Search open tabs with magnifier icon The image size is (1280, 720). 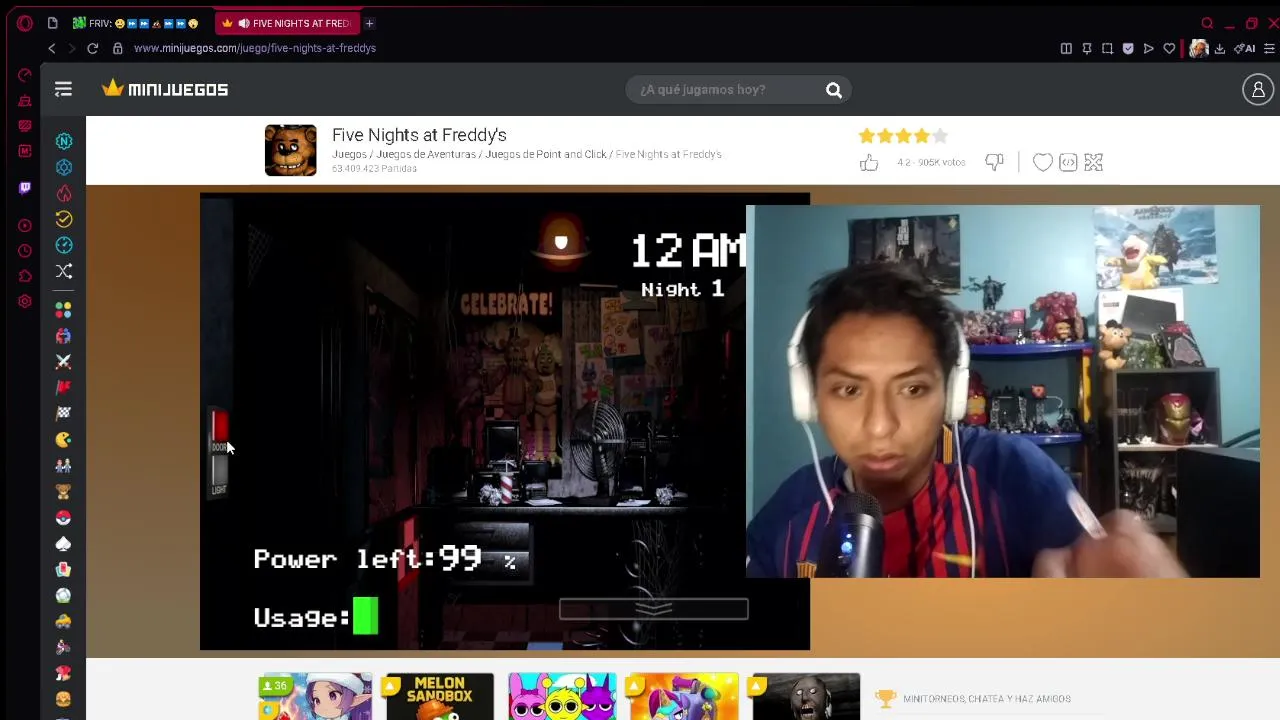[1207, 23]
